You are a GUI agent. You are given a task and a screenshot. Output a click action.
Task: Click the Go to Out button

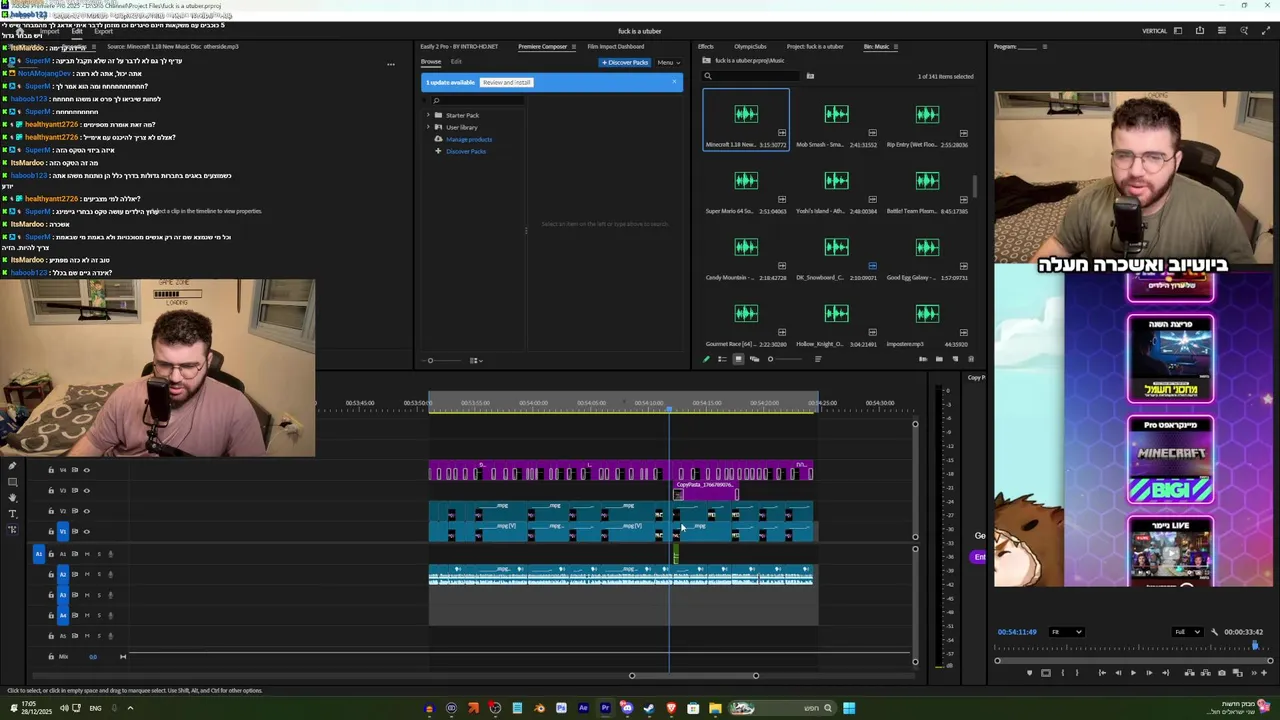[1165, 673]
